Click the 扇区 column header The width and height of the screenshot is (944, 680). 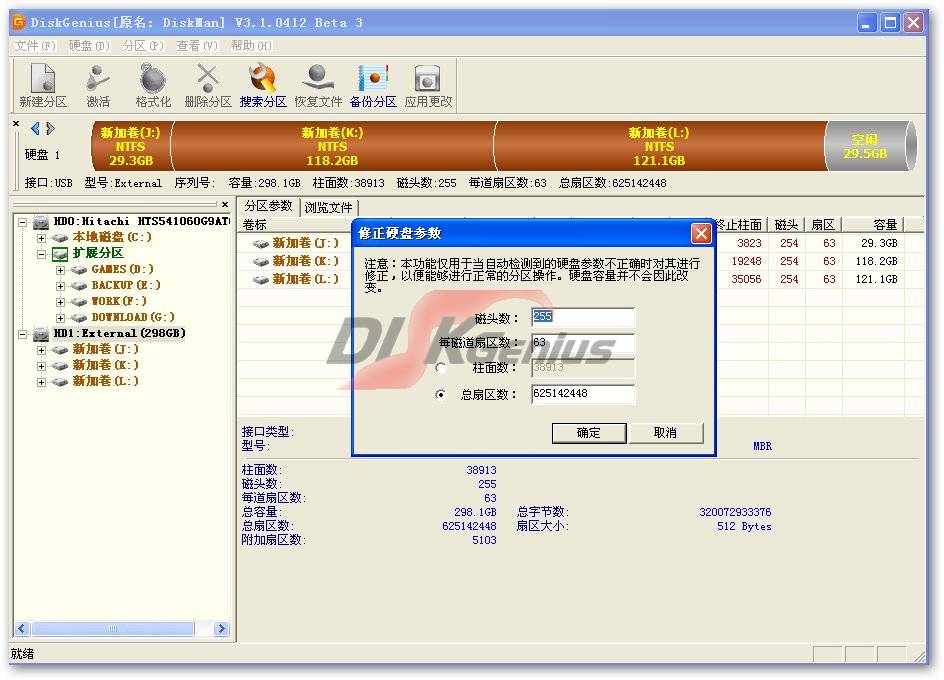click(823, 225)
